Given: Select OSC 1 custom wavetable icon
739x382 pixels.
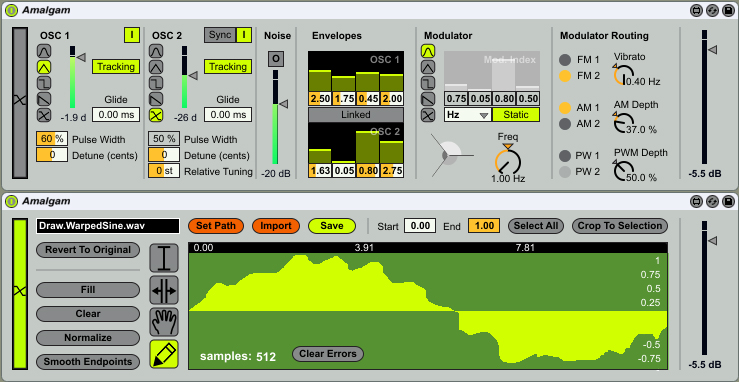Looking at the screenshot, I should [44, 115].
